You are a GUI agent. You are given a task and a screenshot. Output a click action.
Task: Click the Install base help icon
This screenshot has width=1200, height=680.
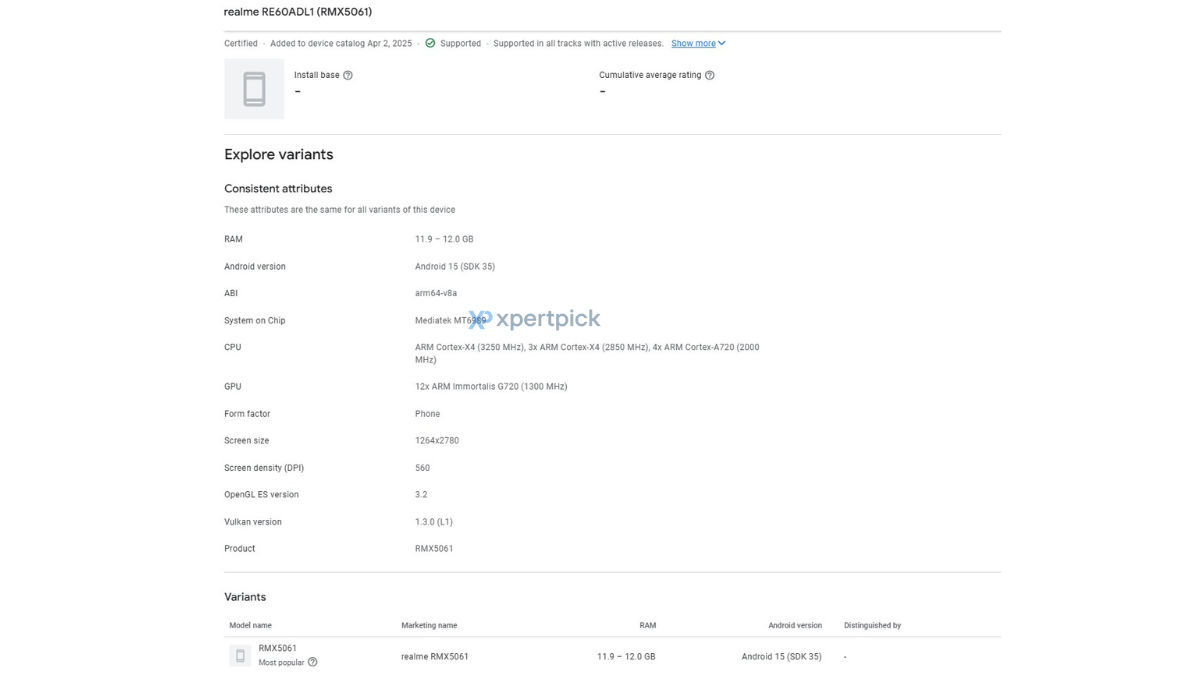point(348,75)
